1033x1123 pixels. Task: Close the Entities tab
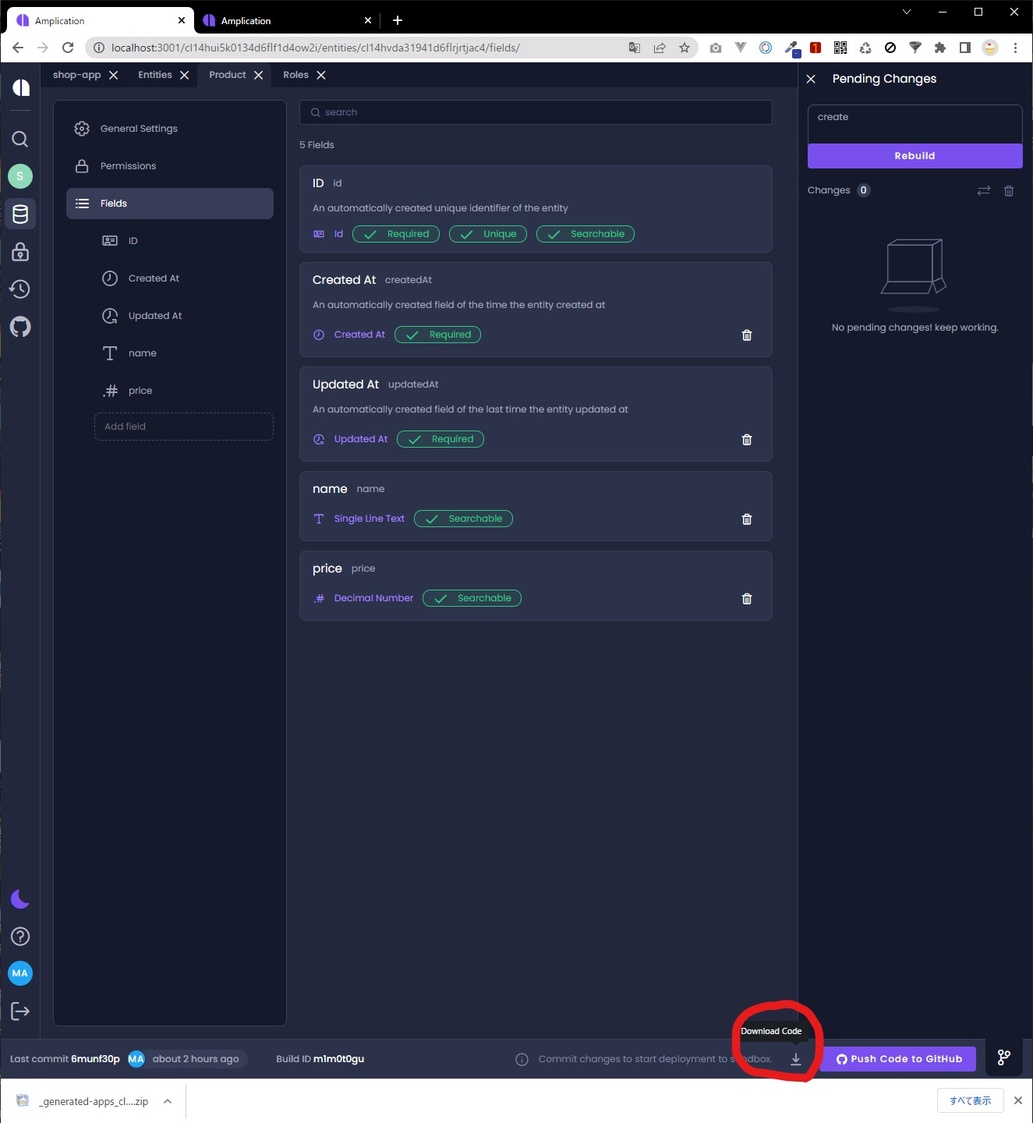(x=184, y=75)
